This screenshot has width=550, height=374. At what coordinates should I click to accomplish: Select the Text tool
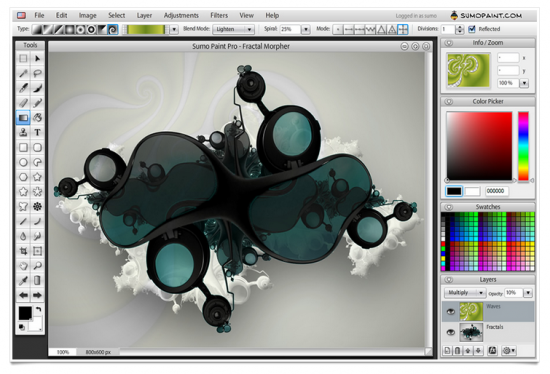(x=37, y=133)
